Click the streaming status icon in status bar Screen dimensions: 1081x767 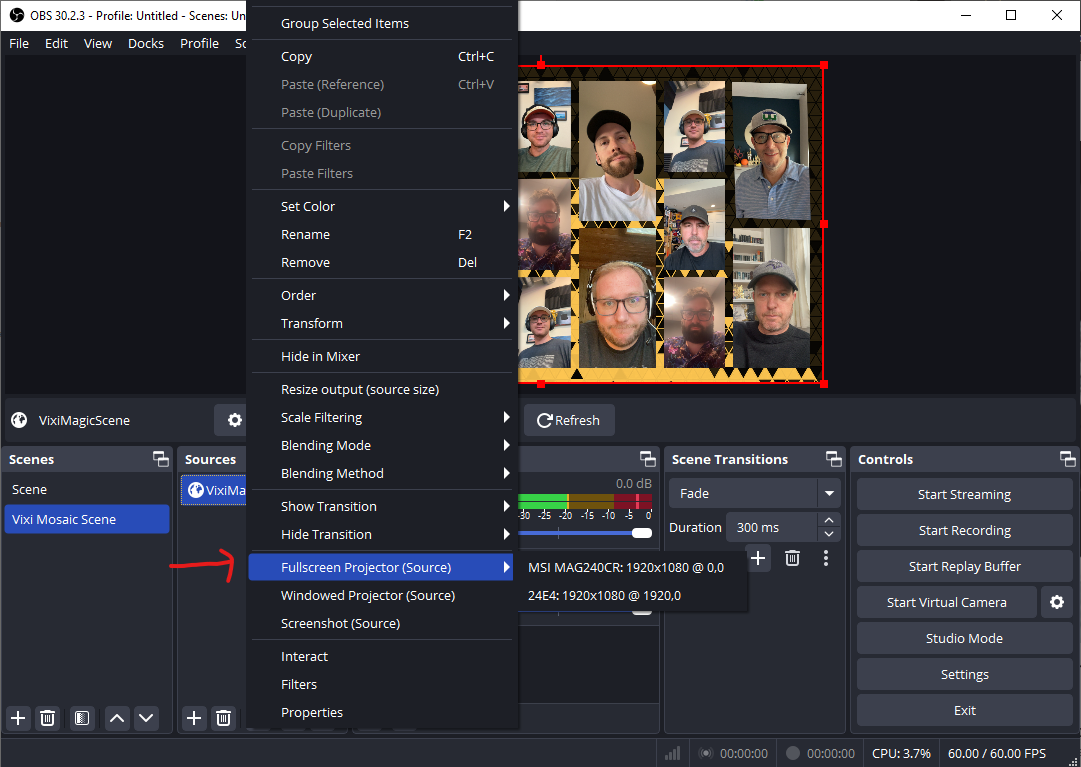point(705,753)
